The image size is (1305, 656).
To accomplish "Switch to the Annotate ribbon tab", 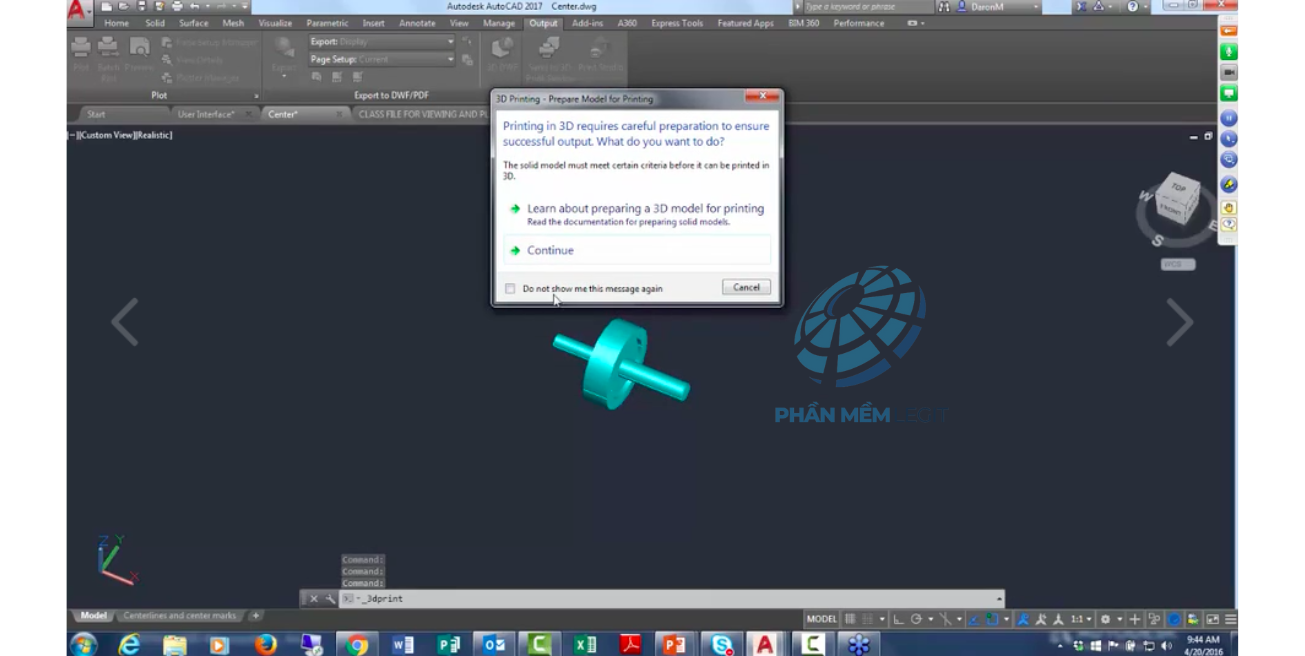I will coord(417,23).
